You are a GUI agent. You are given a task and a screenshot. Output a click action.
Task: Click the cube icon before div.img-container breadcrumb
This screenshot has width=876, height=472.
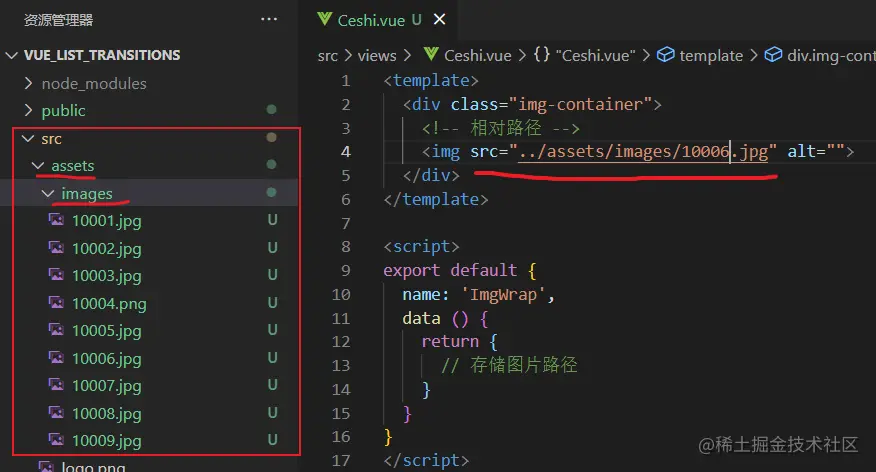pyautogui.click(x=773, y=55)
